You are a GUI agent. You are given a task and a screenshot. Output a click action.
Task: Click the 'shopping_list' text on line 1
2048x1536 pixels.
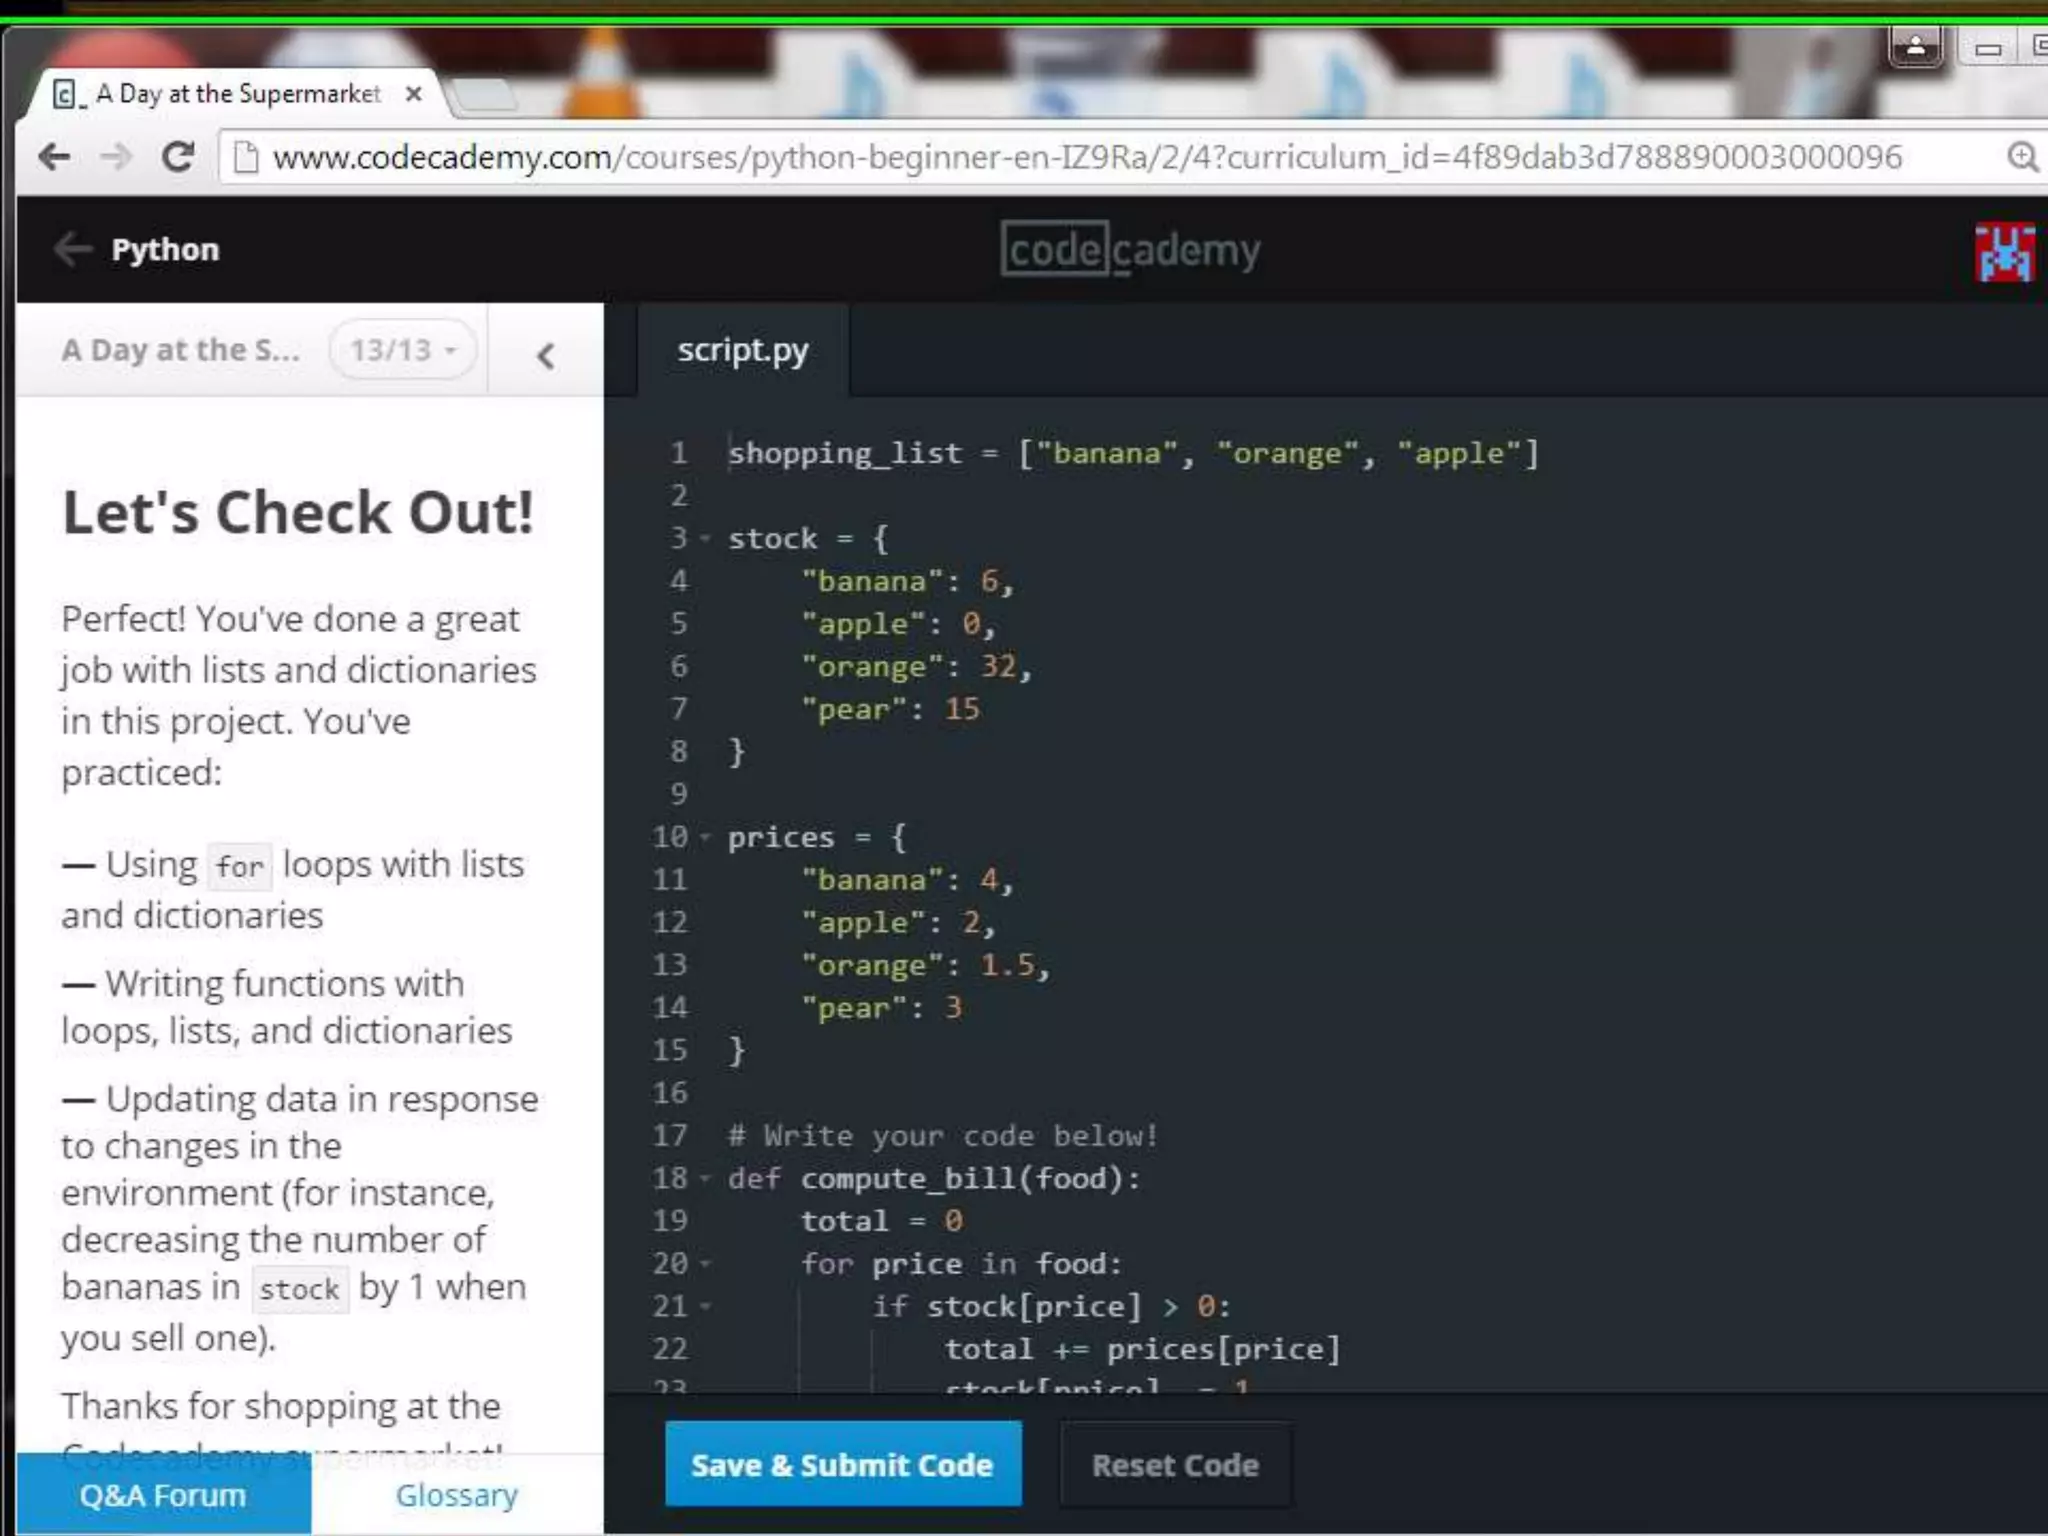point(845,454)
